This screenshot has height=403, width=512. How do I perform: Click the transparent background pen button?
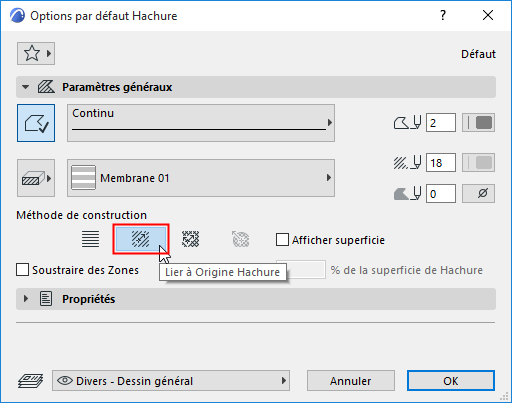478,193
